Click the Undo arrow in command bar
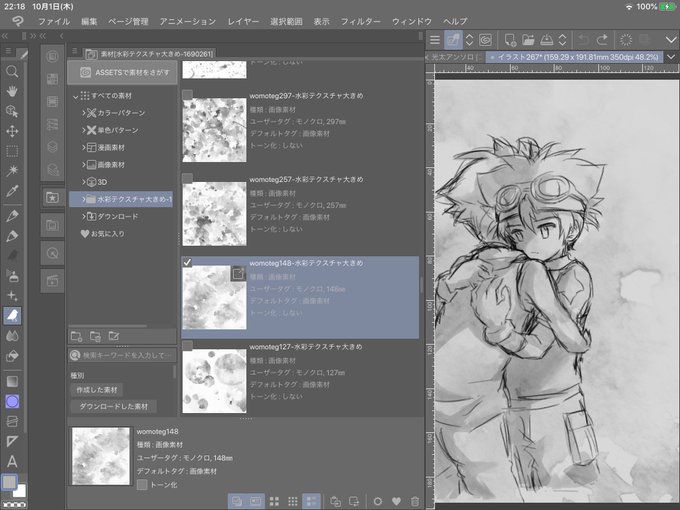 (584, 40)
